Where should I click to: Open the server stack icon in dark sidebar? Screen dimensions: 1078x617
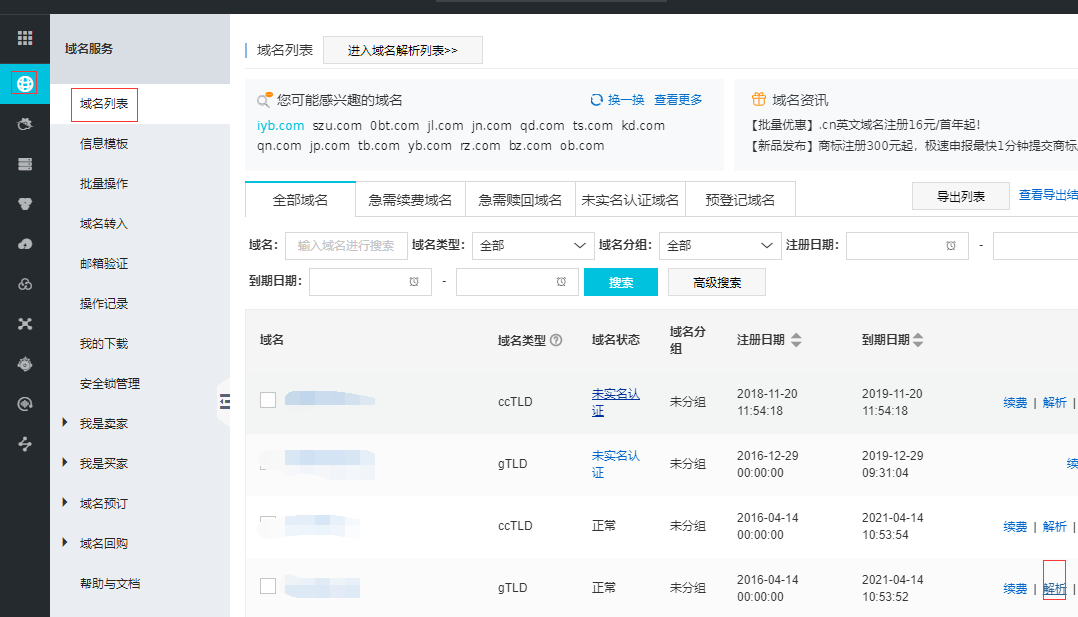[x=25, y=164]
